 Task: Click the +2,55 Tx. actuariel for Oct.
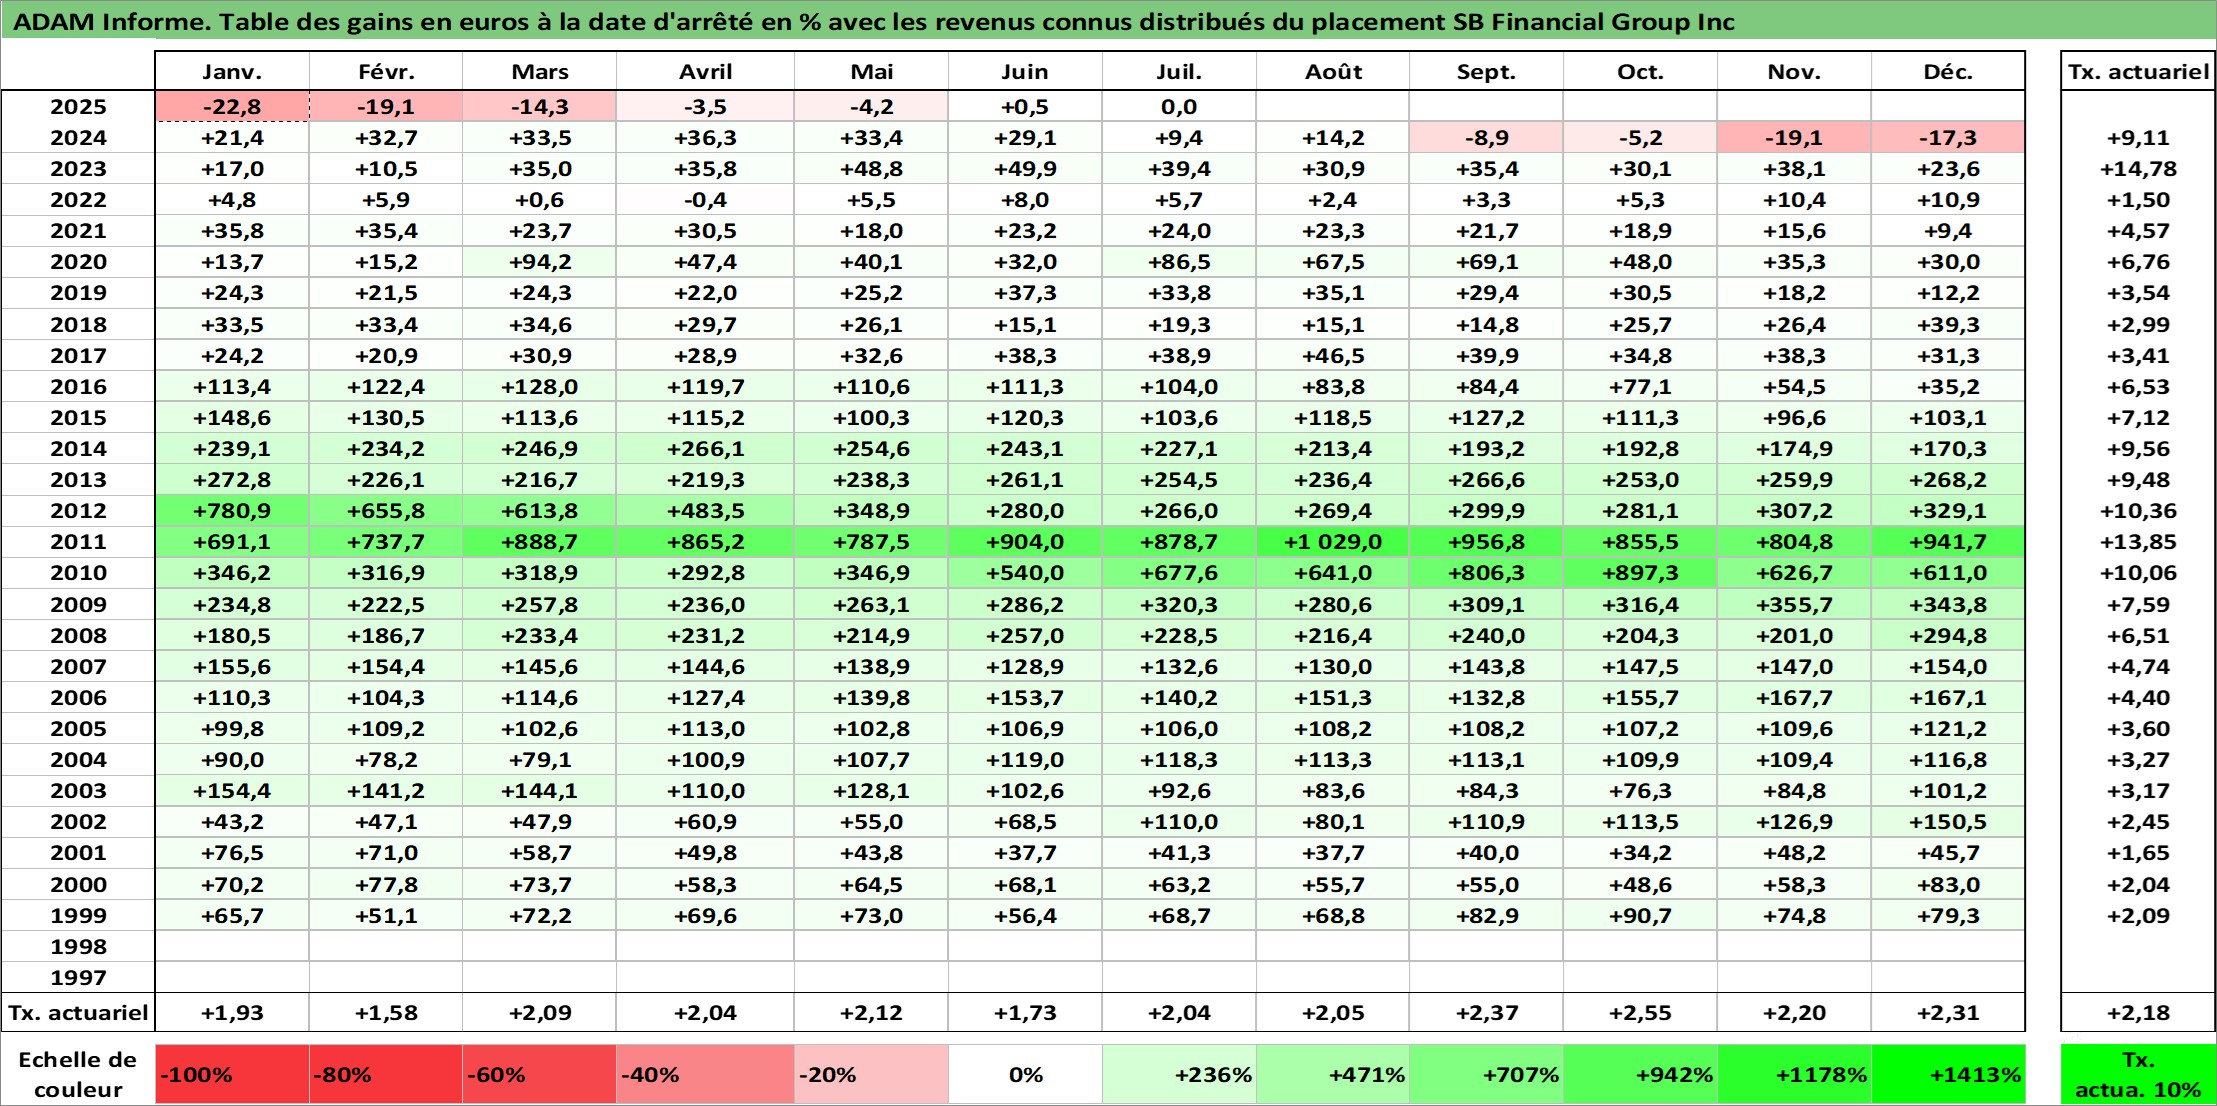(x=1641, y=1012)
